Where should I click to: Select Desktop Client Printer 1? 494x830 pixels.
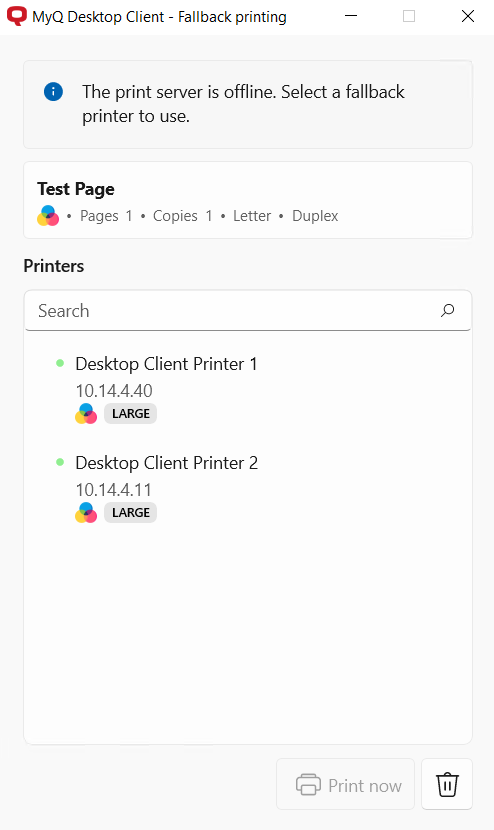248,389
